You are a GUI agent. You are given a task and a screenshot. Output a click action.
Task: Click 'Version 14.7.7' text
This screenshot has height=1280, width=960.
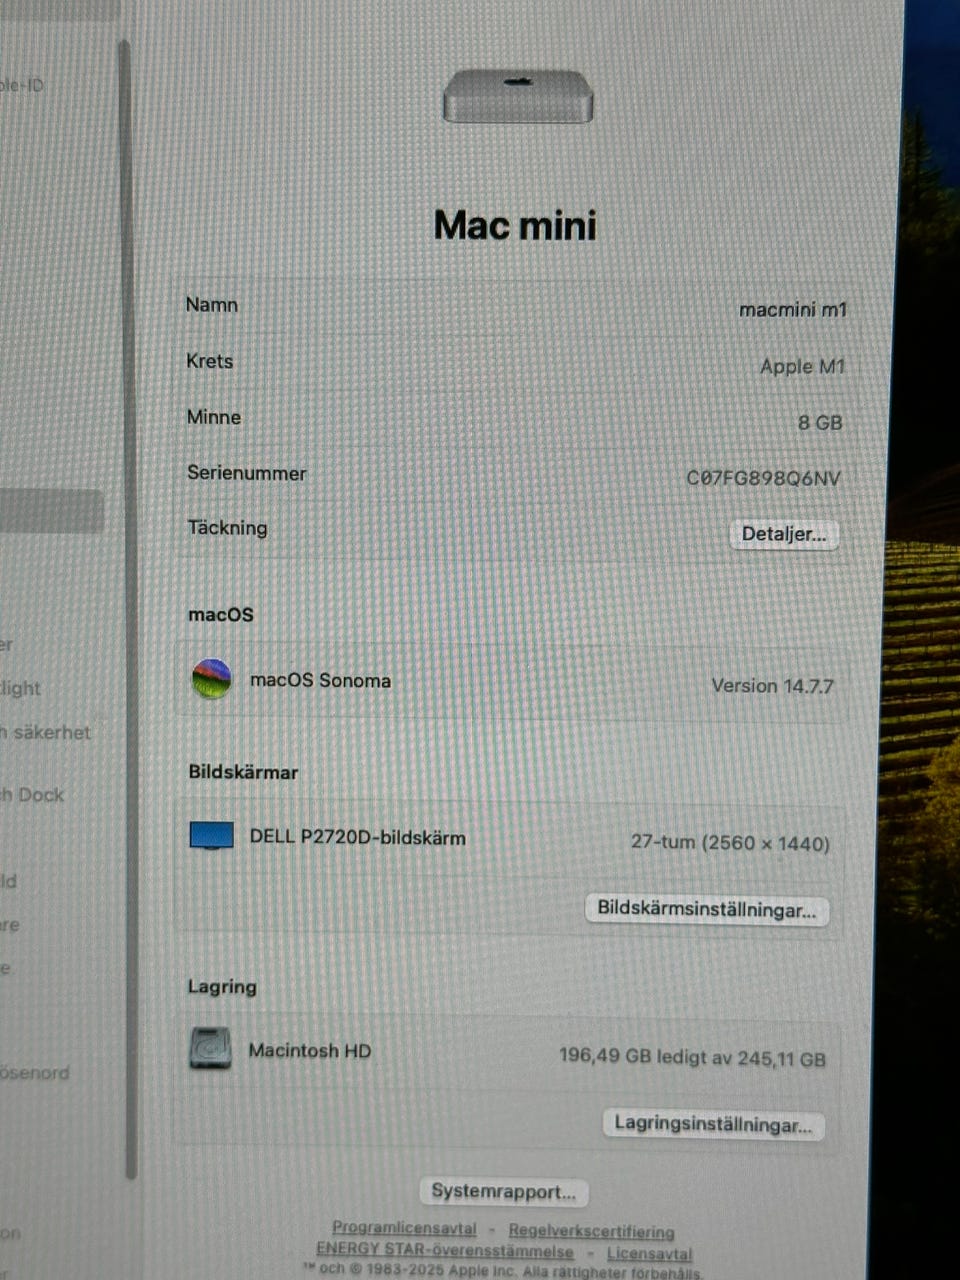pos(772,686)
